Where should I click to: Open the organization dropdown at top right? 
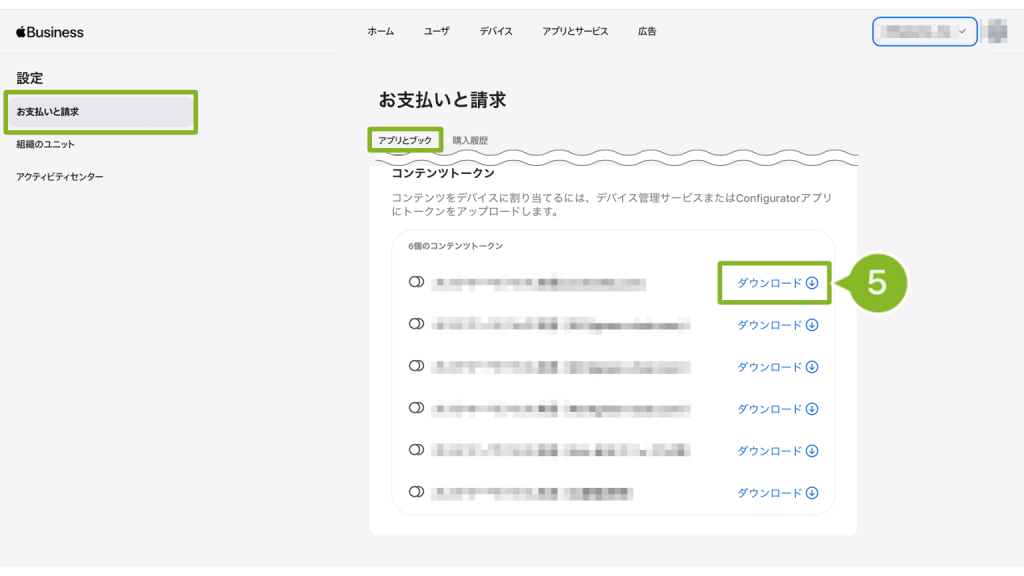click(925, 32)
